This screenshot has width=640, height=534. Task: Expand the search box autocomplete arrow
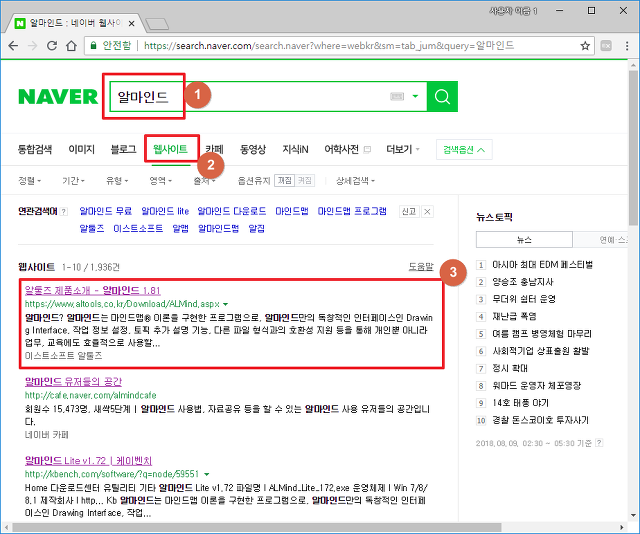point(415,97)
